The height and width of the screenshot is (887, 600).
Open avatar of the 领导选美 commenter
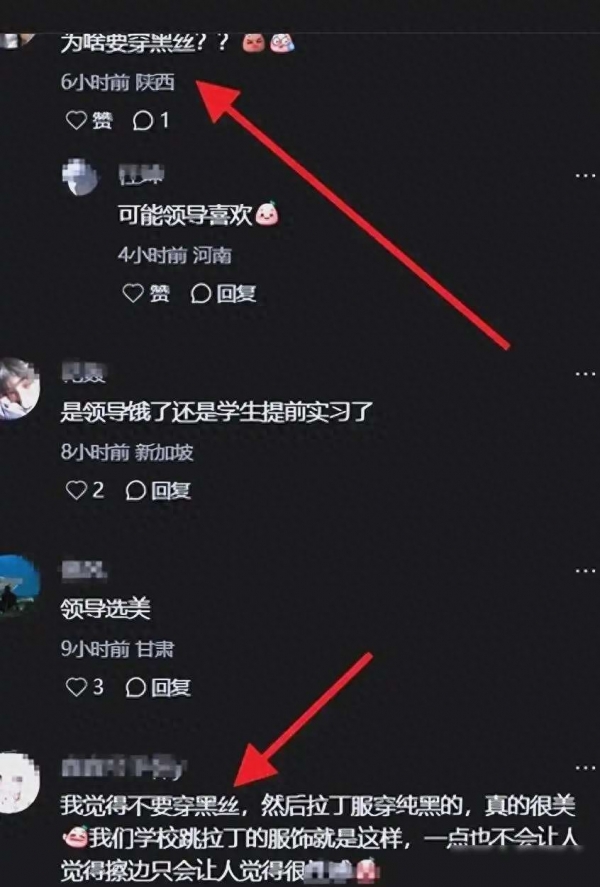click(x=18, y=585)
